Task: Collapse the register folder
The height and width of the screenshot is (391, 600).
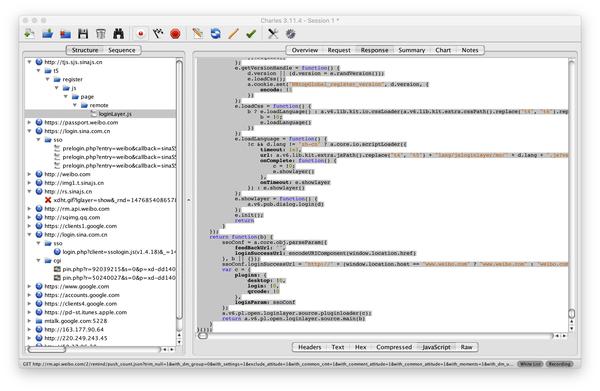Action: click(48, 79)
